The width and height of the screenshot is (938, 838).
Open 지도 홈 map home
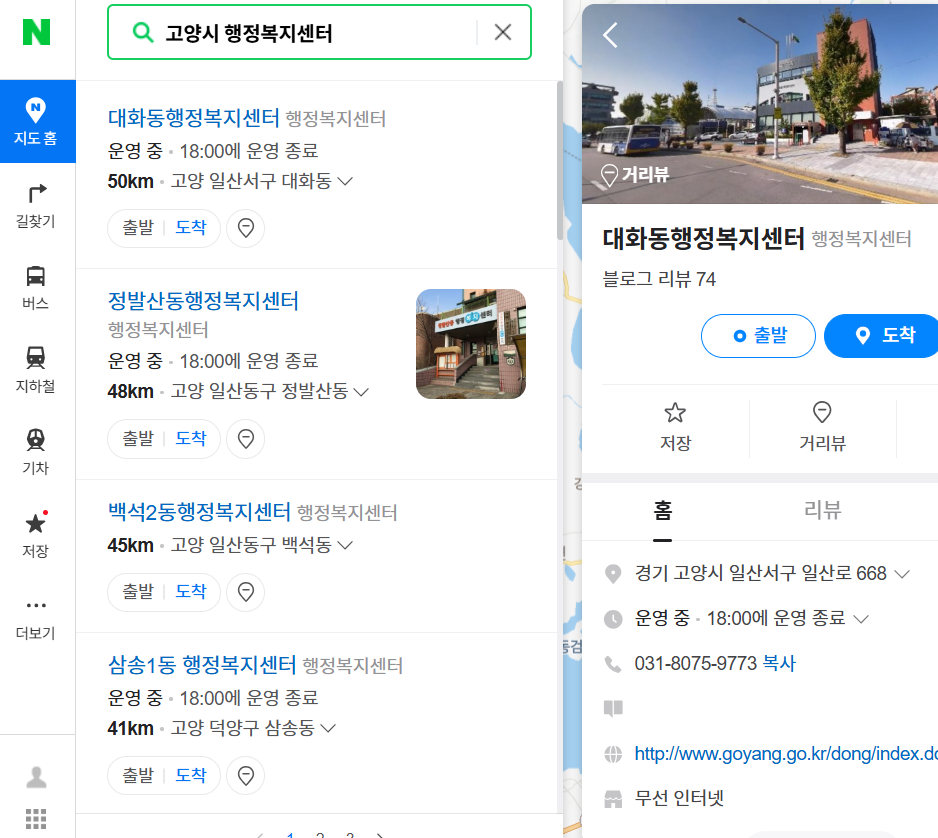click(36, 121)
